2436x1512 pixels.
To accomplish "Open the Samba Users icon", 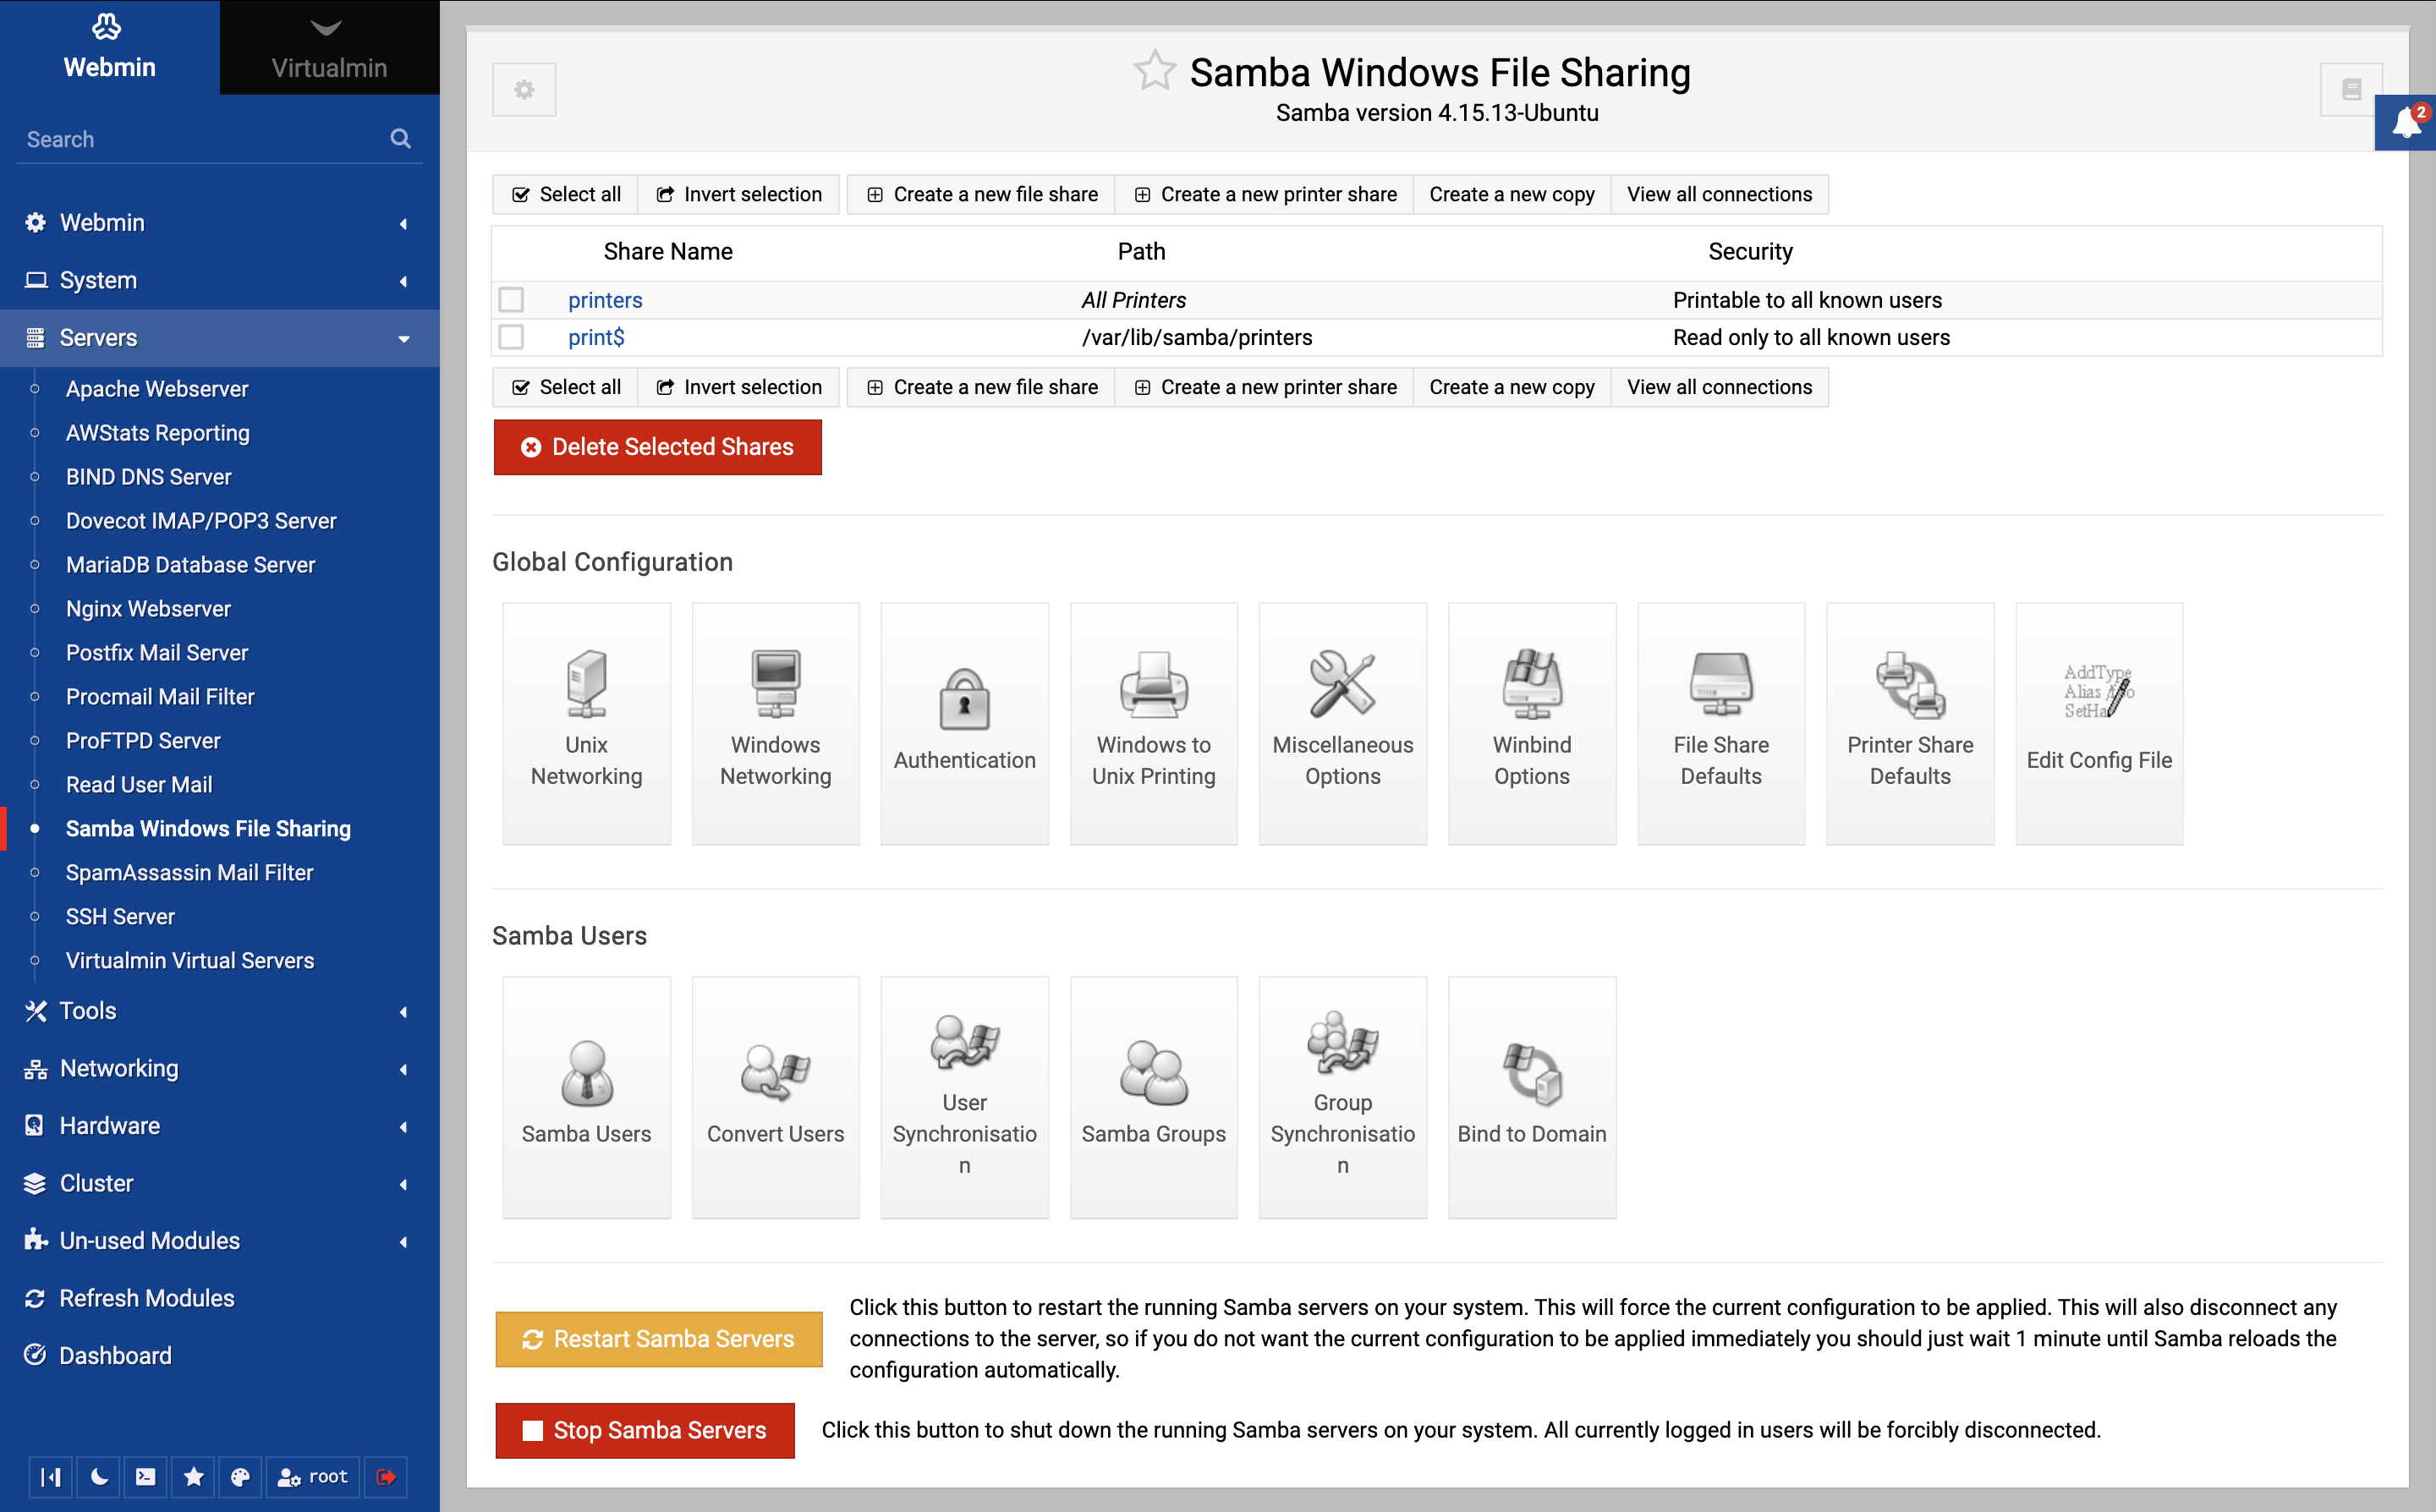I will pyautogui.click(x=586, y=1097).
